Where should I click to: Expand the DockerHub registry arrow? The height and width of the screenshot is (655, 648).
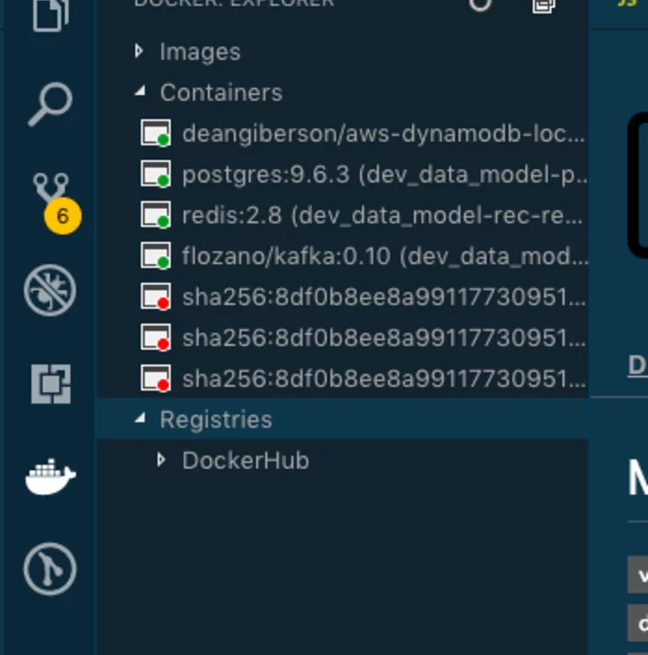(161, 460)
